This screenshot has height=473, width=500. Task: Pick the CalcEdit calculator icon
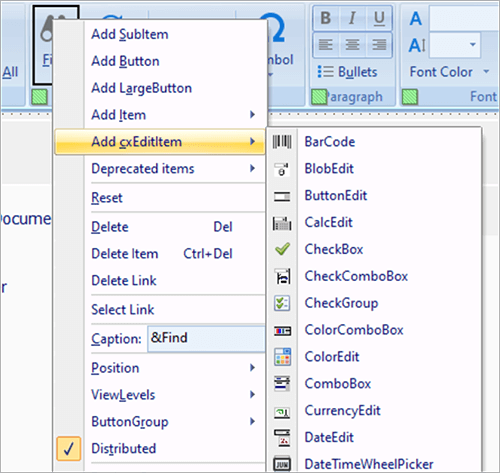pos(282,223)
